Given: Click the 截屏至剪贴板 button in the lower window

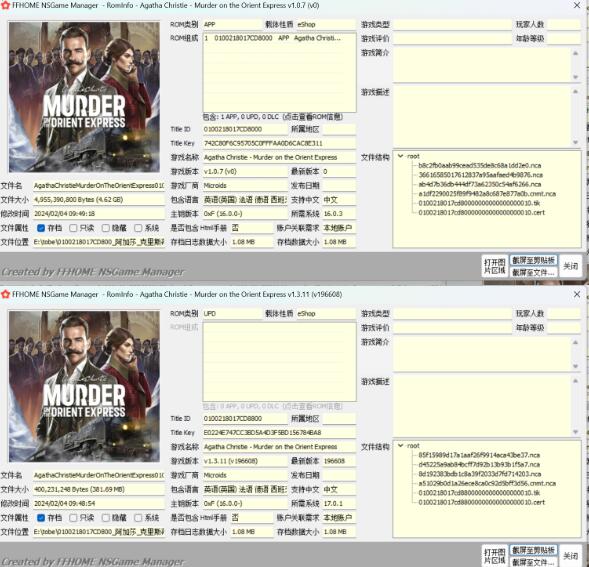Looking at the screenshot, I should [533, 550].
